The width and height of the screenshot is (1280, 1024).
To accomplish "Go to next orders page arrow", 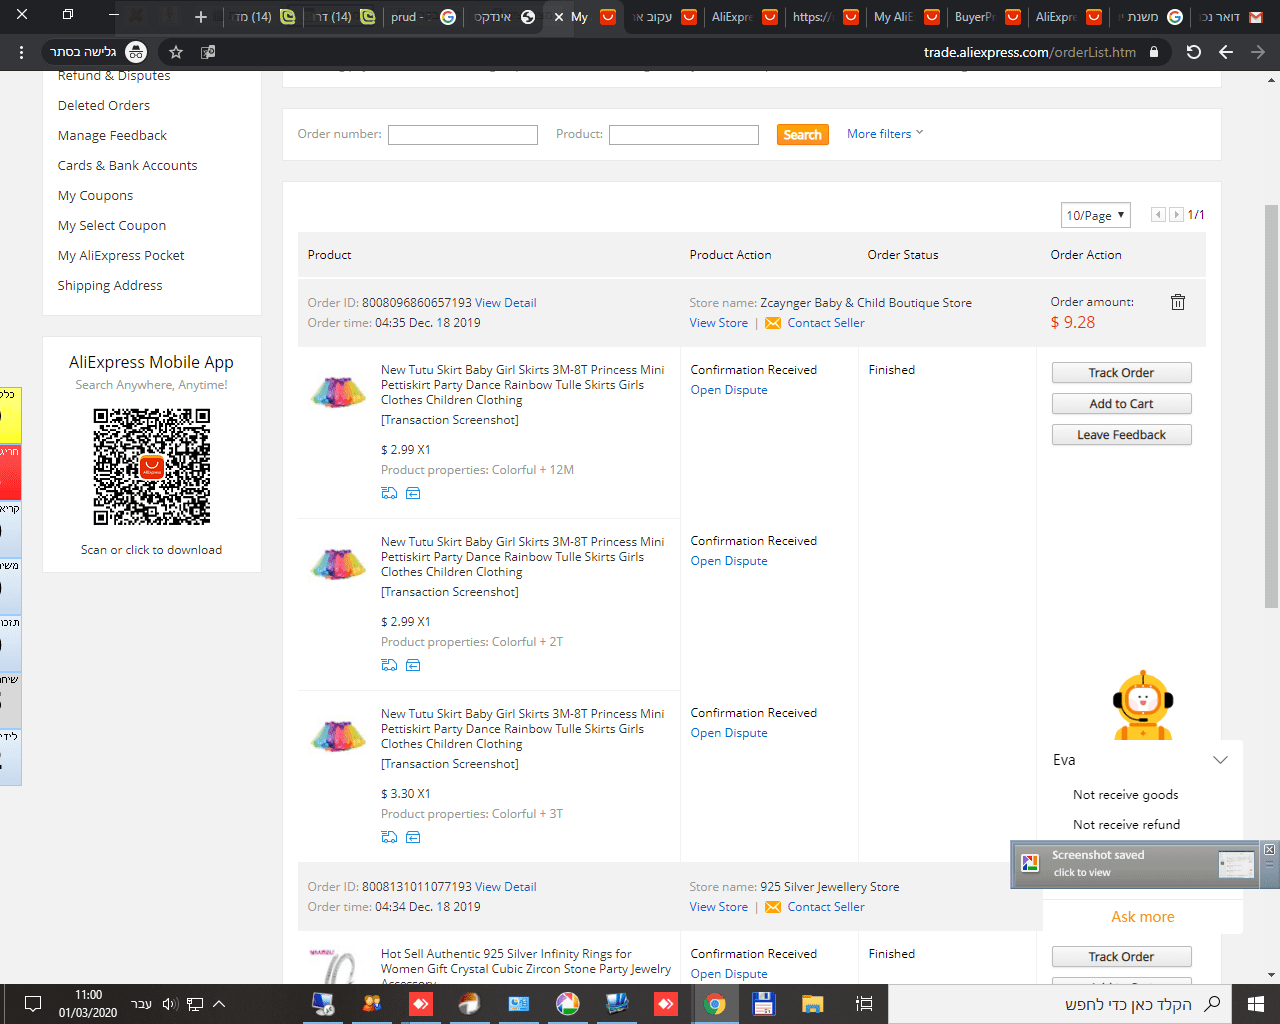I will click(x=1177, y=215).
